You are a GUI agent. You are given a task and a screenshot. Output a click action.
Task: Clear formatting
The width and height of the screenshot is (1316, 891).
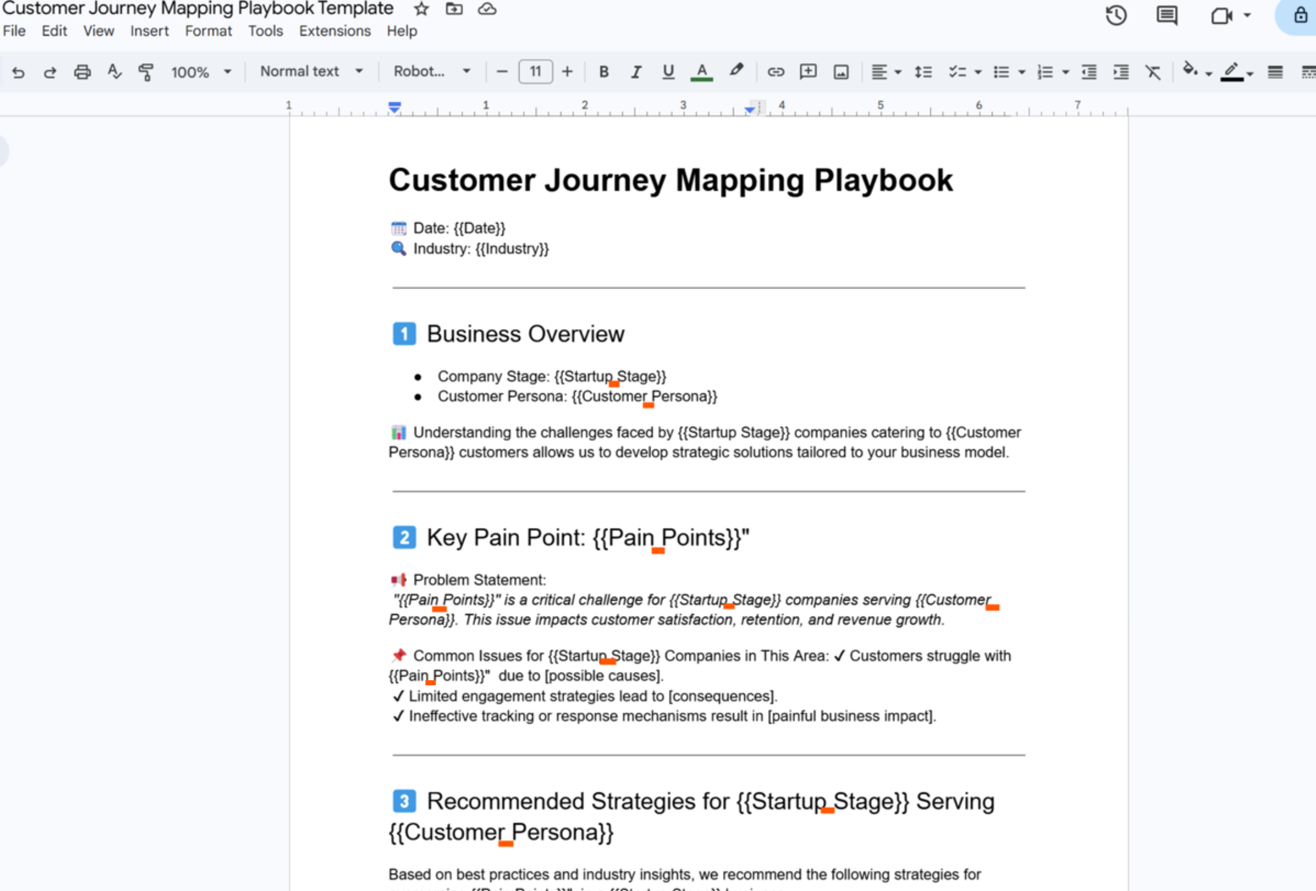coord(1153,72)
